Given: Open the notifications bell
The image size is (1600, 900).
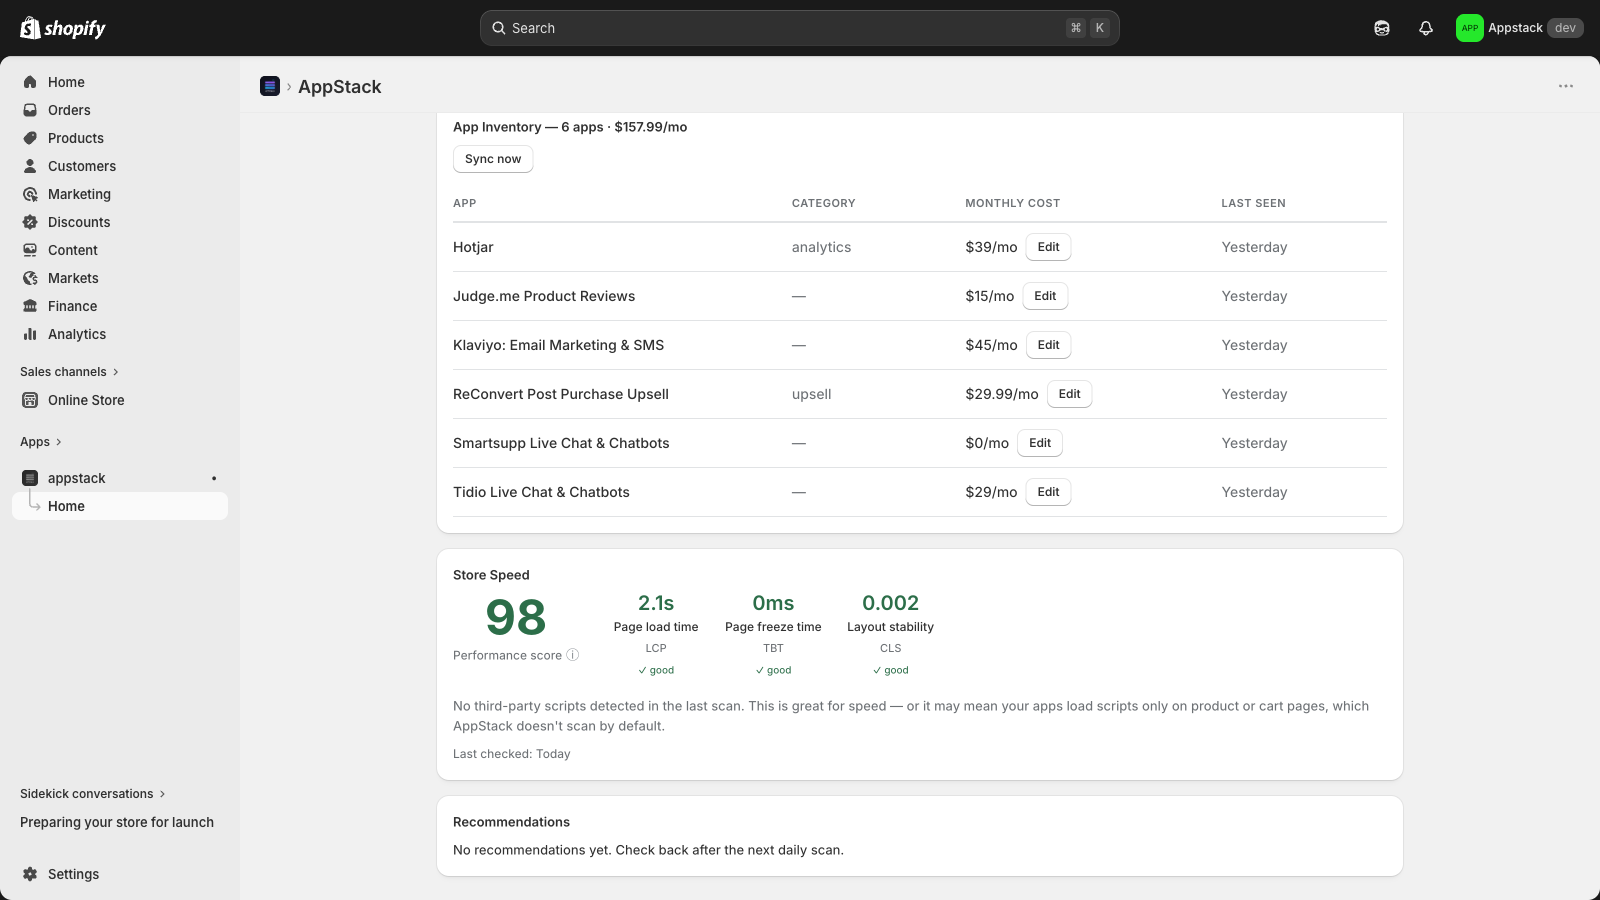Looking at the screenshot, I should tap(1426, 28).
